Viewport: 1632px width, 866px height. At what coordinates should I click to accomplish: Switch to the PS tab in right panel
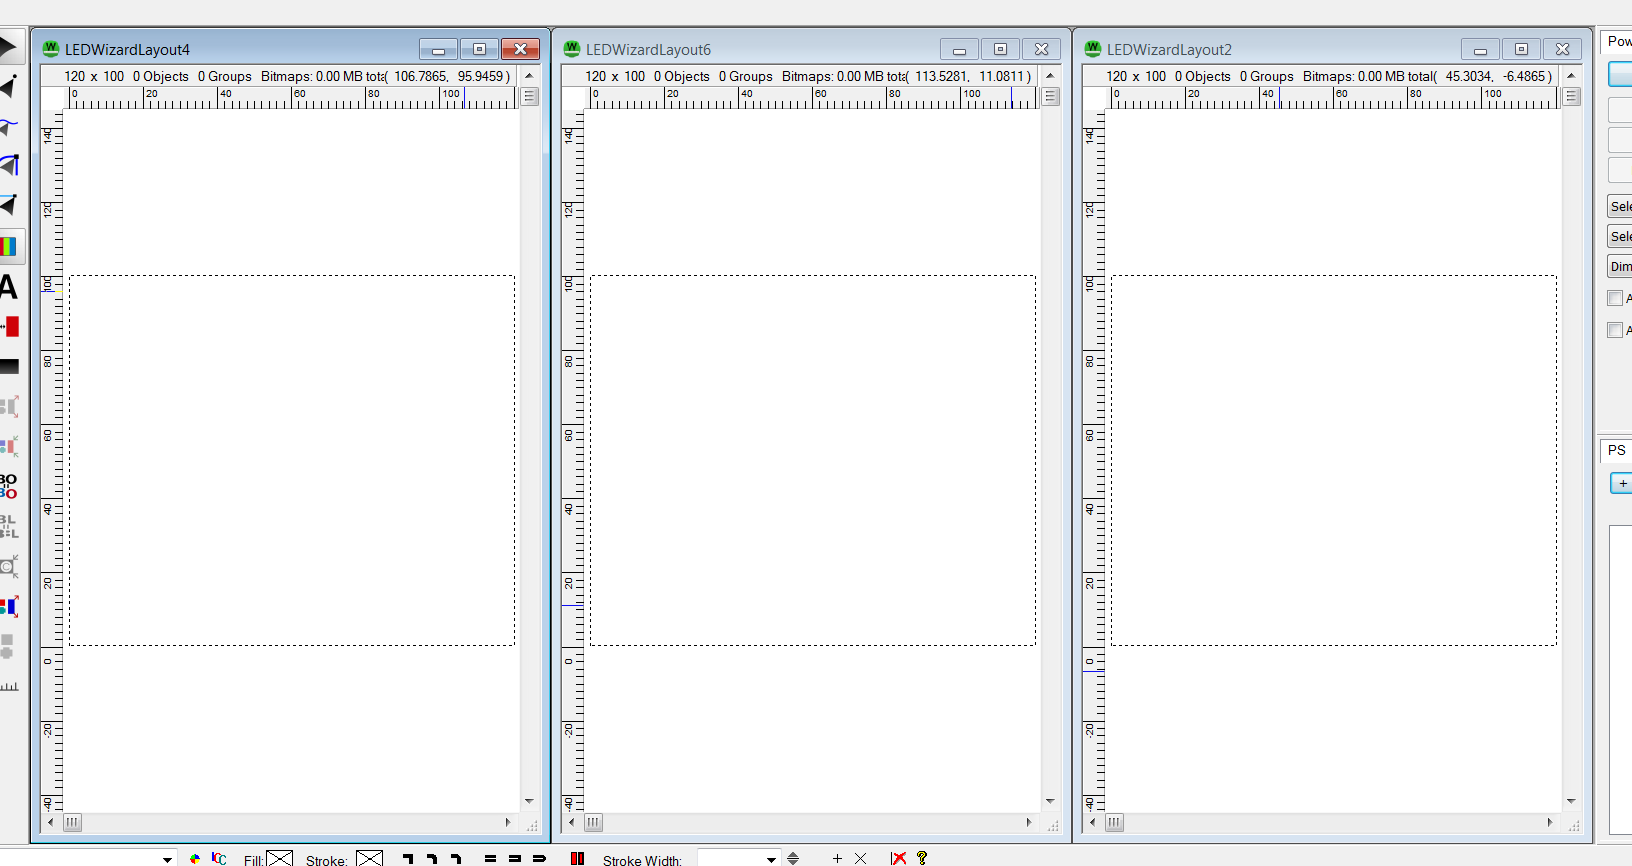1616,450
